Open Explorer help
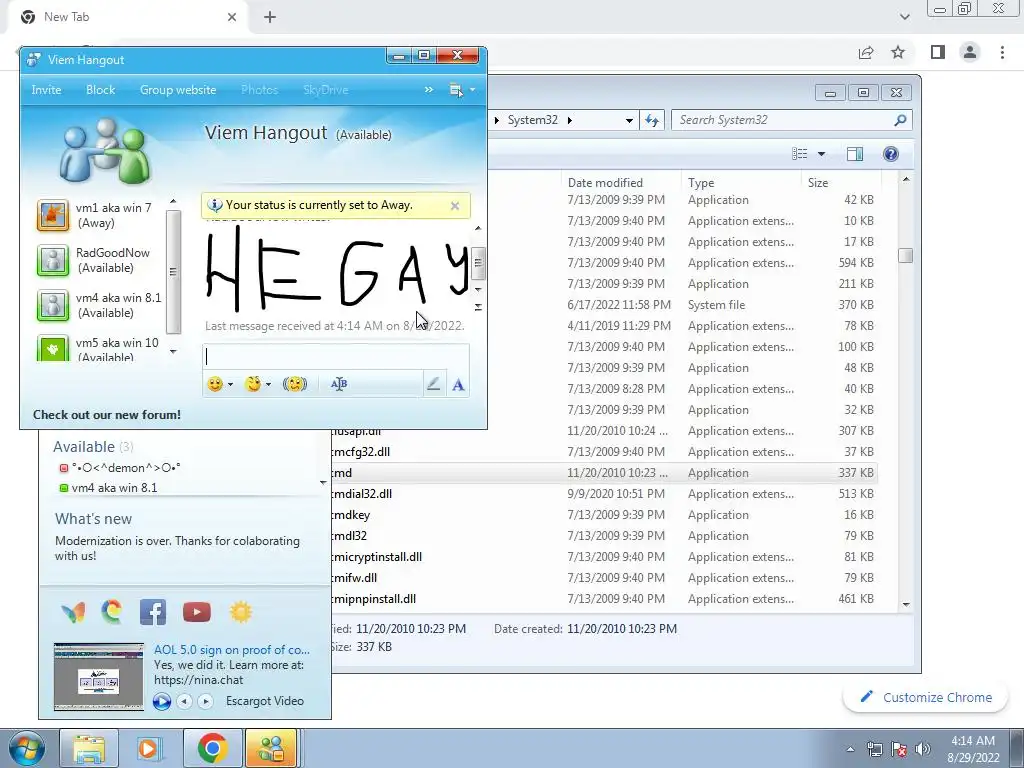Screen dimensions: 1024x768 [891, 154]
